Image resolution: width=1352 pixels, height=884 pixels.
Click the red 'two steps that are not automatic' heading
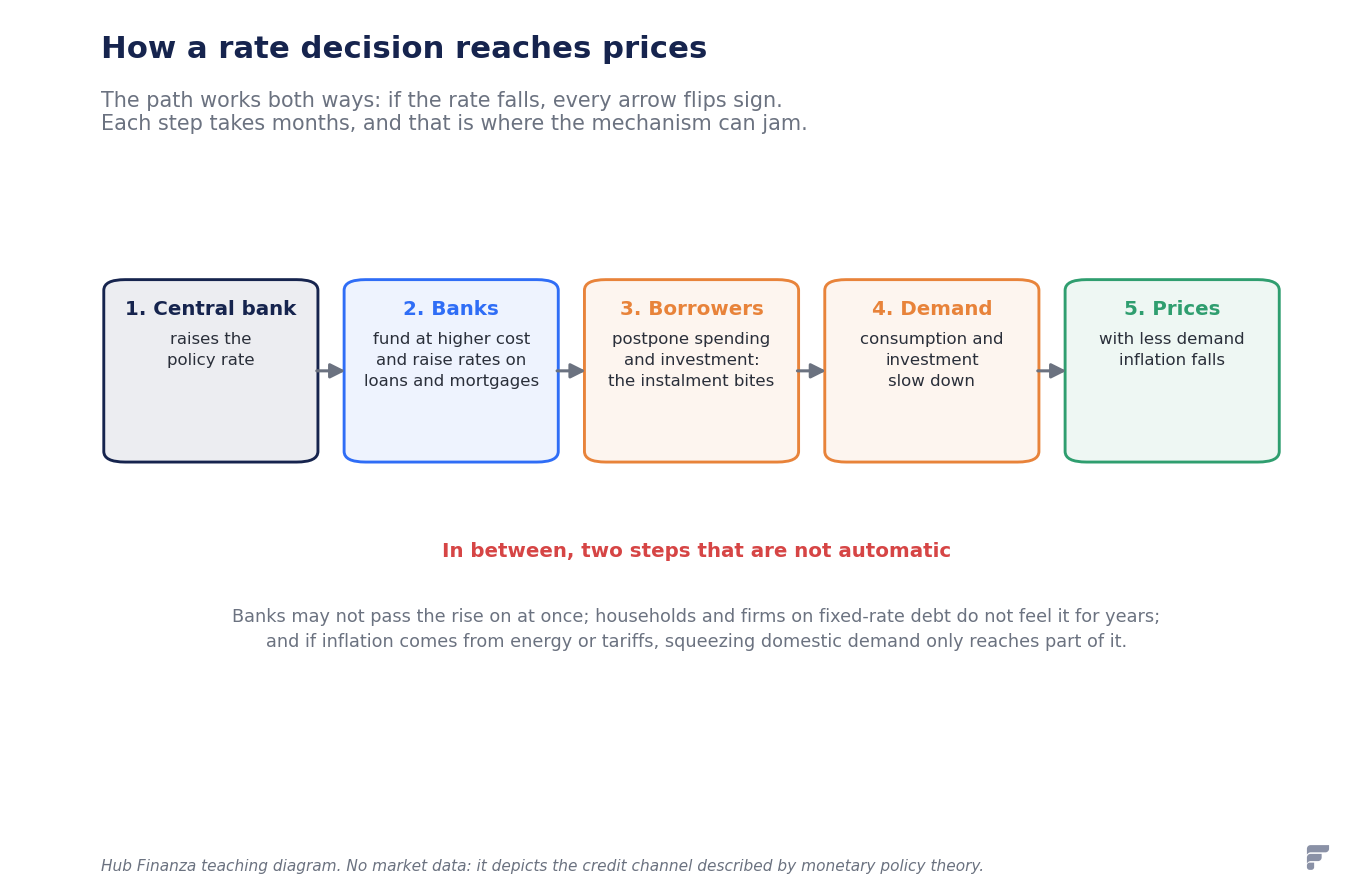tap(696, 551)
